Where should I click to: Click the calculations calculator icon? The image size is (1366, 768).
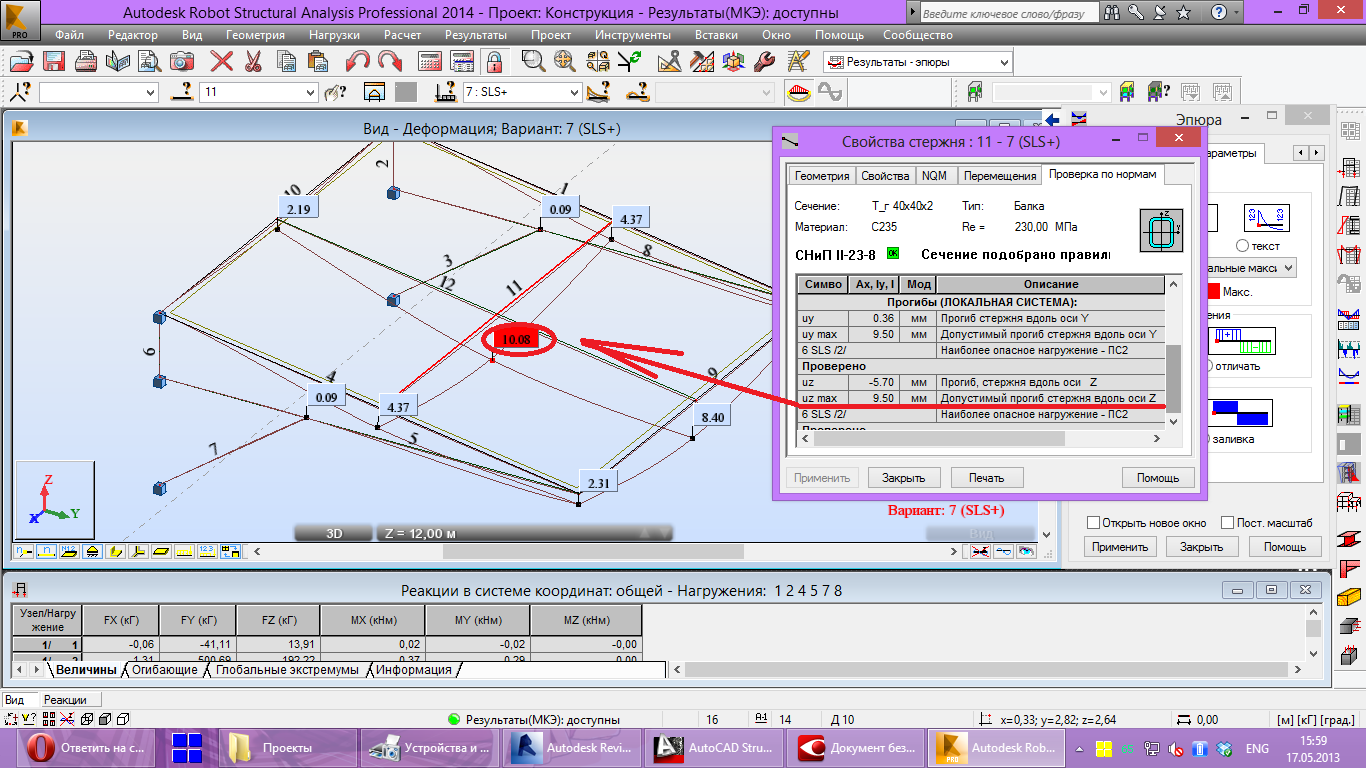[x=431, y=61]
